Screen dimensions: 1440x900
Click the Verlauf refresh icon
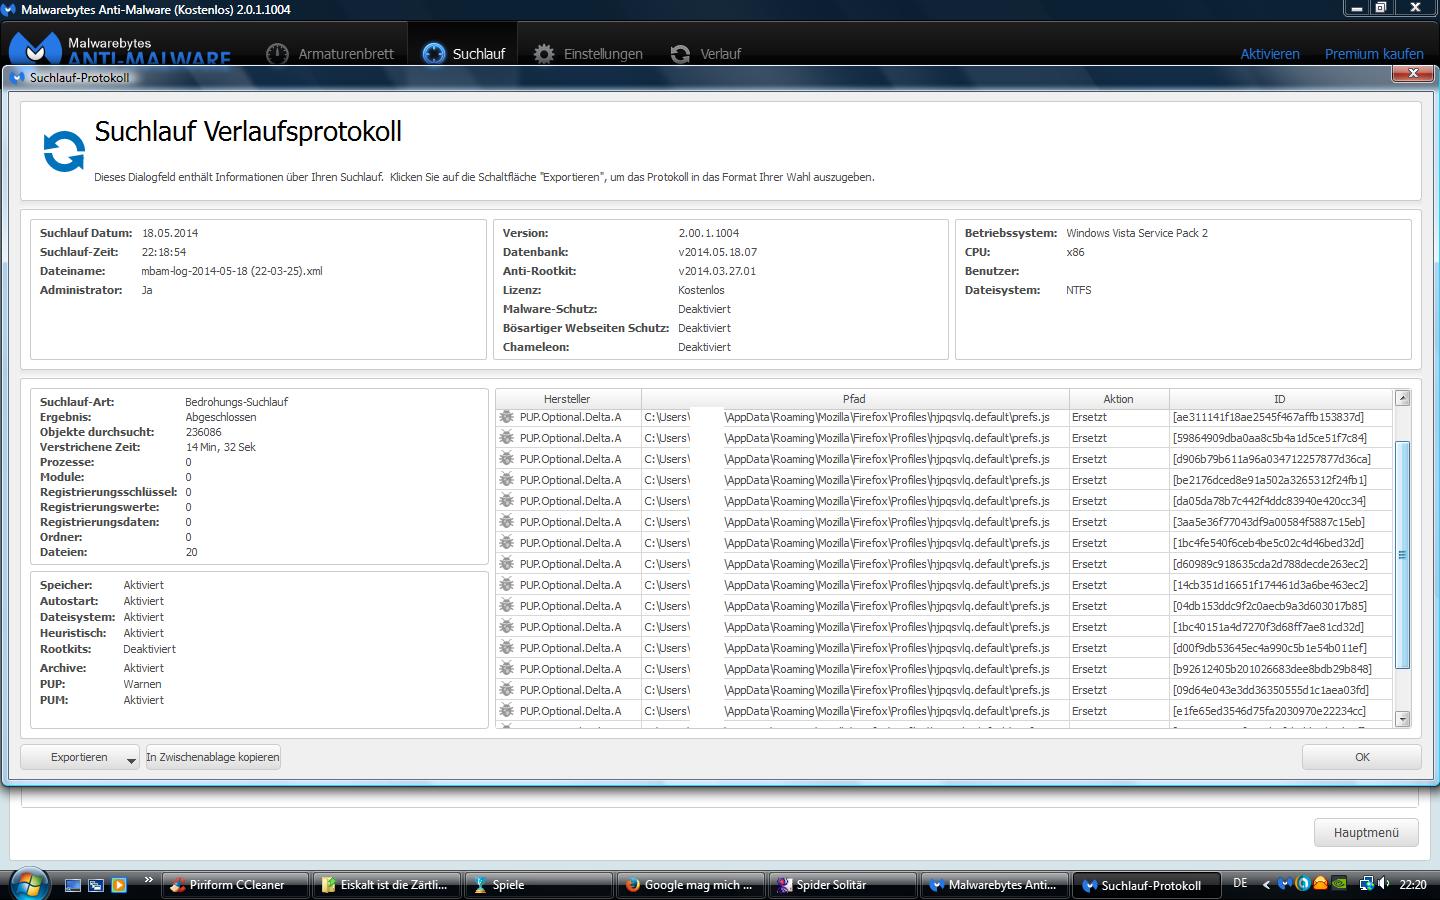(x=680, y=54)
